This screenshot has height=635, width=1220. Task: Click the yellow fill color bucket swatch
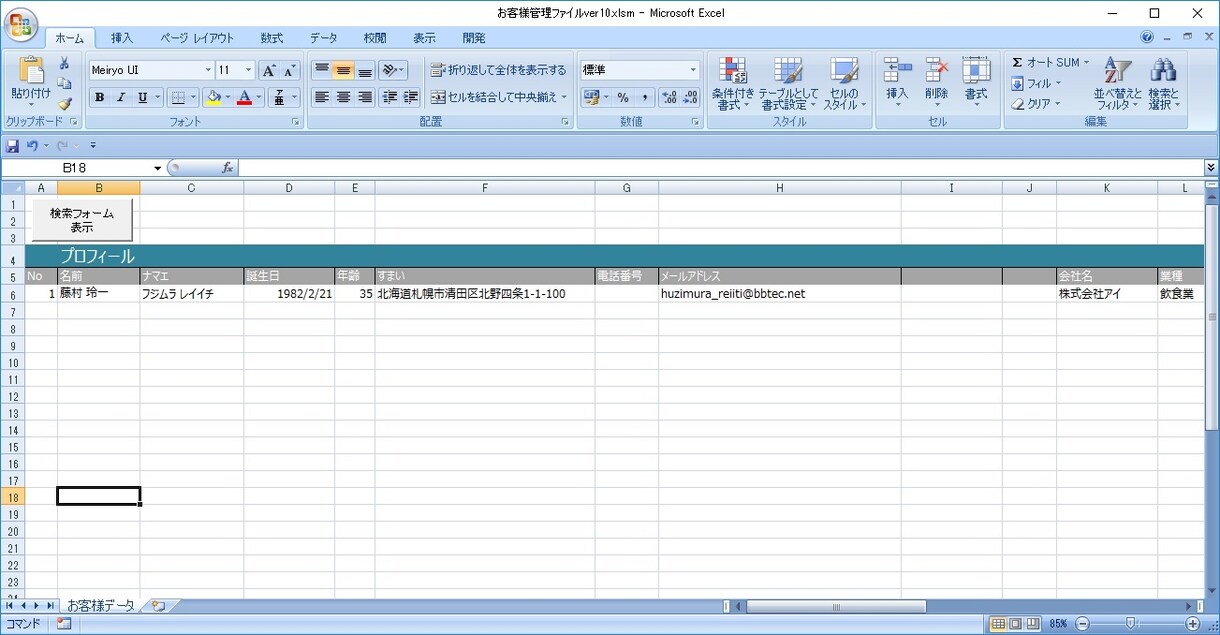tap(213, 97)
